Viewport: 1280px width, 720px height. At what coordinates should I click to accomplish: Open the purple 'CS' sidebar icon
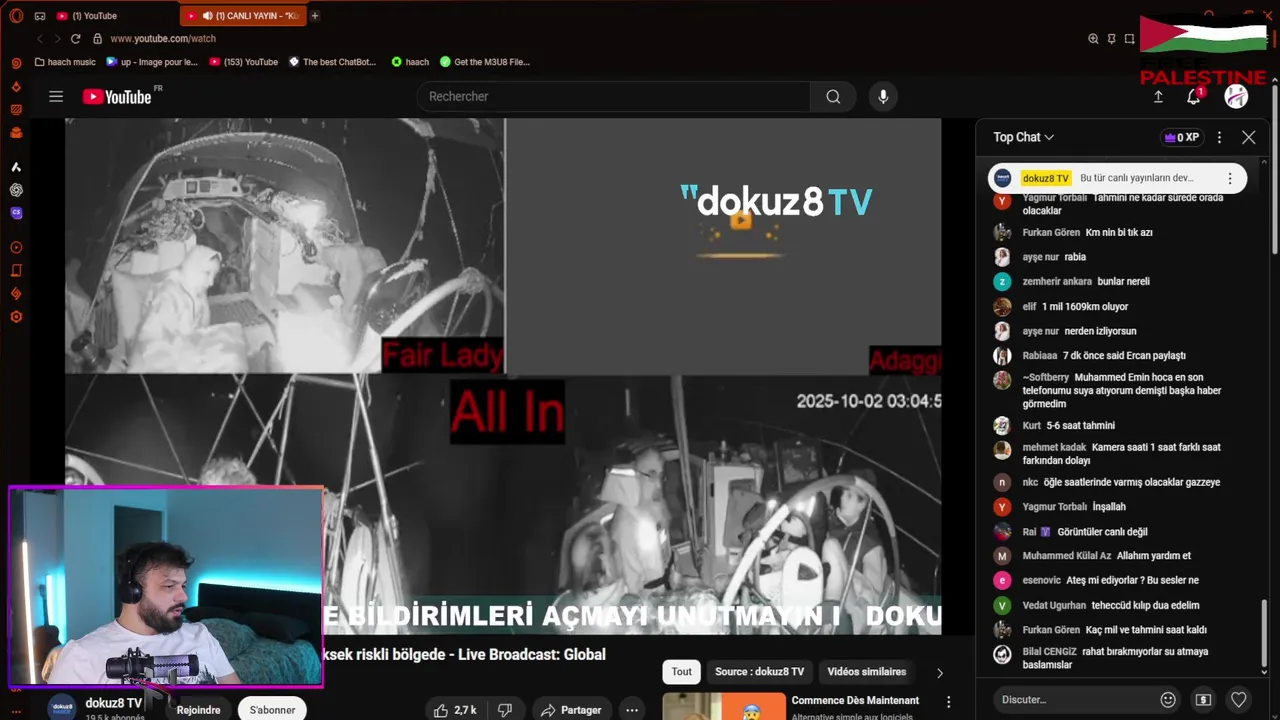click(16, 213)
